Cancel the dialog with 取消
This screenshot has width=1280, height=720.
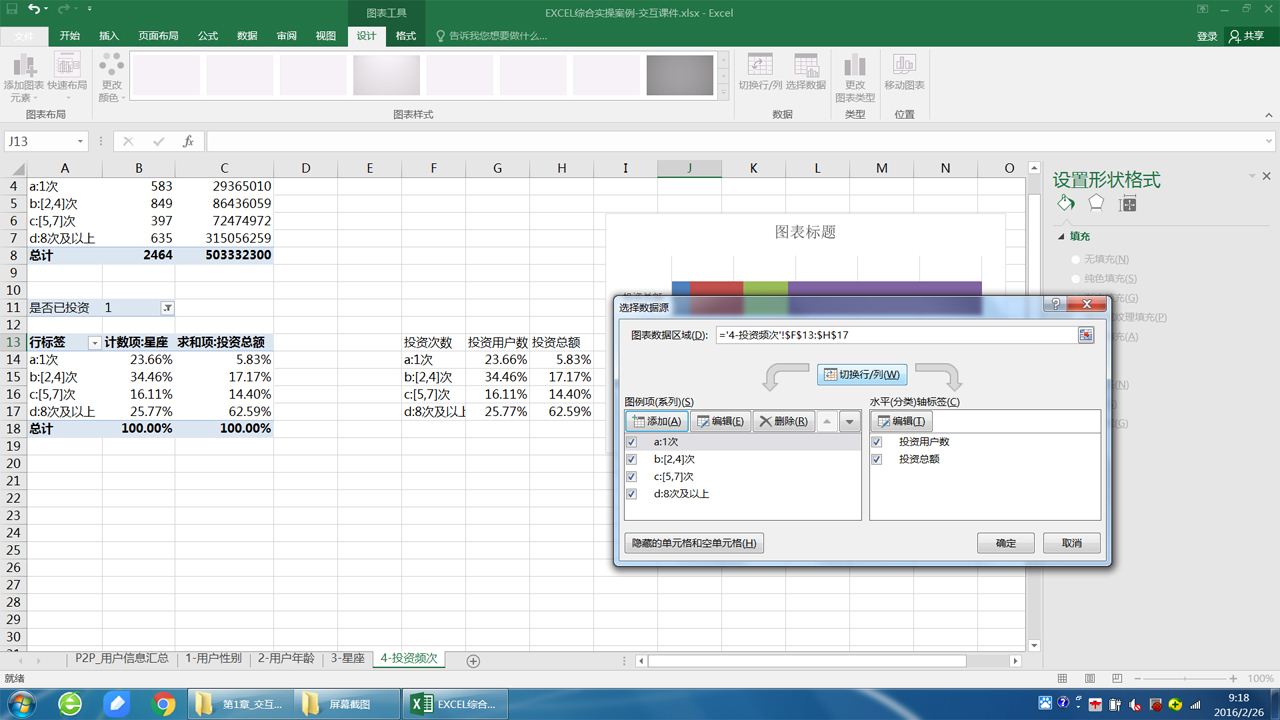point(1071,543)
